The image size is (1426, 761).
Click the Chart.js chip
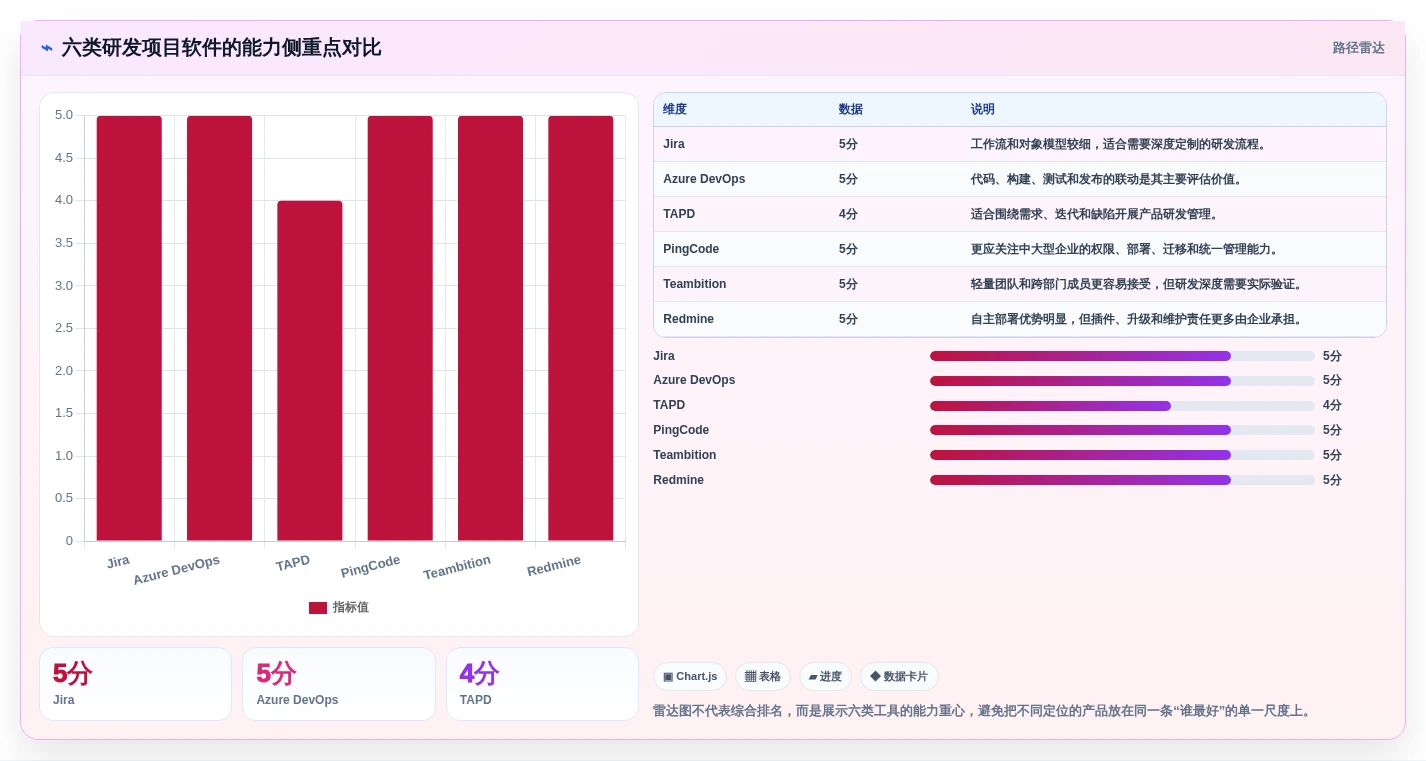690,677
